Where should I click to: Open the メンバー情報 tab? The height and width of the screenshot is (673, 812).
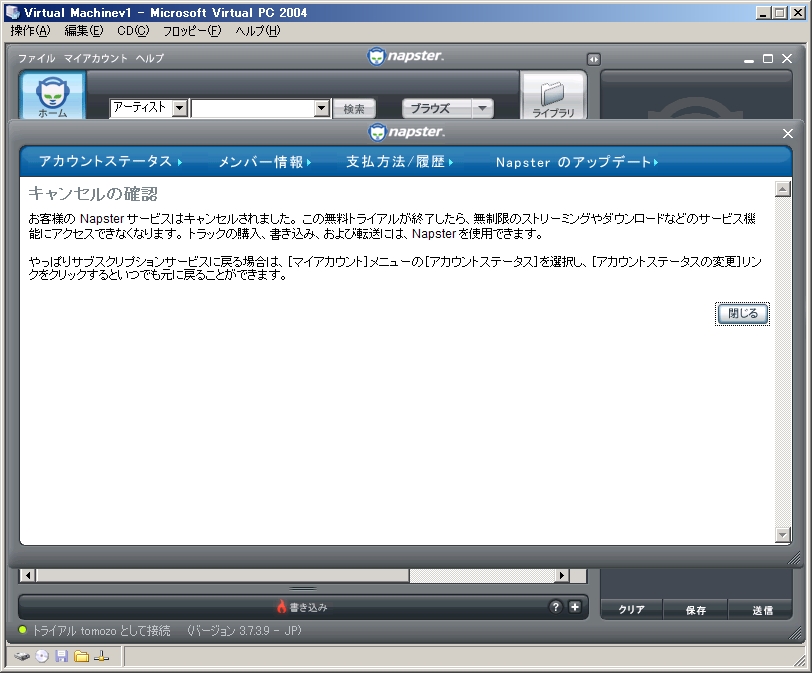[x=265, y=162]
